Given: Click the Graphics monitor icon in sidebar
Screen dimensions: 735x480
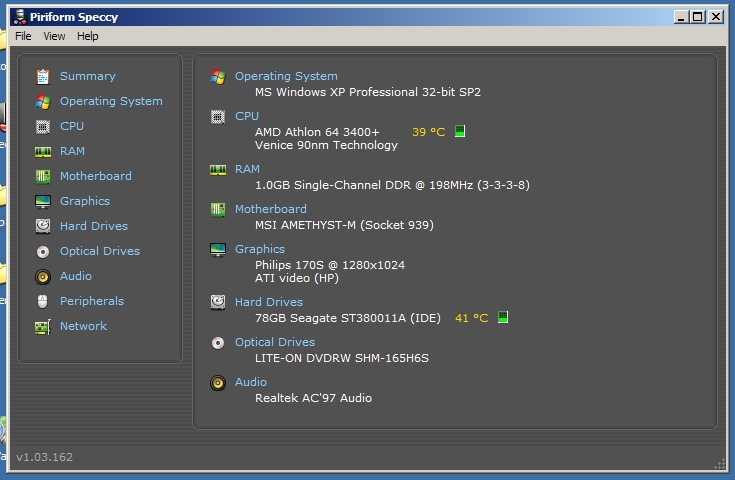Looking at the screenshot, I should click(43, 202).
